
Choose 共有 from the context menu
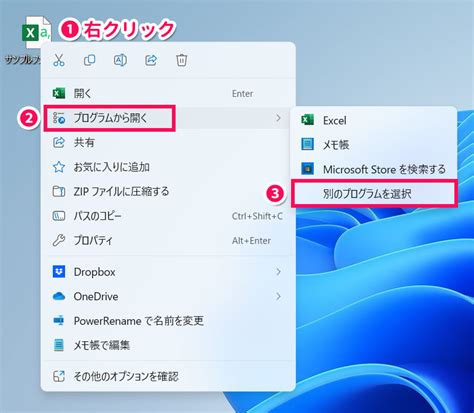coord(168,143)
